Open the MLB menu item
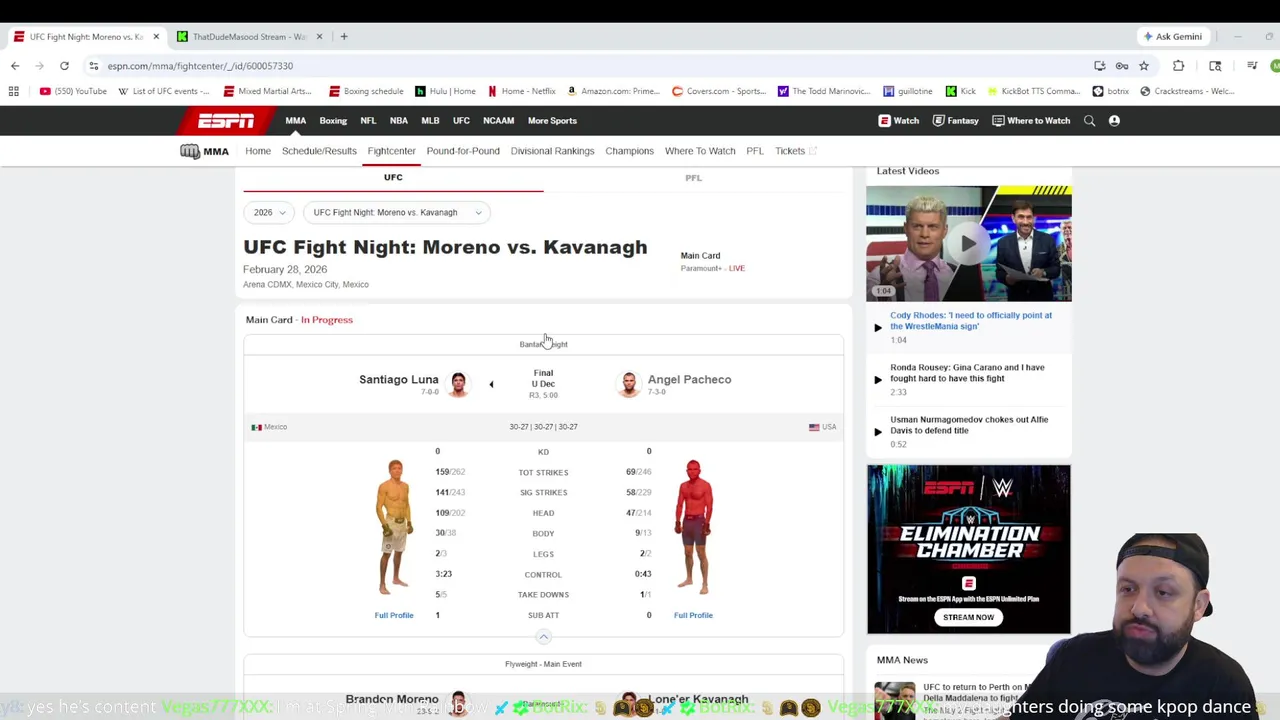The width and height of the screenshot is (1280, 720). 430,121
